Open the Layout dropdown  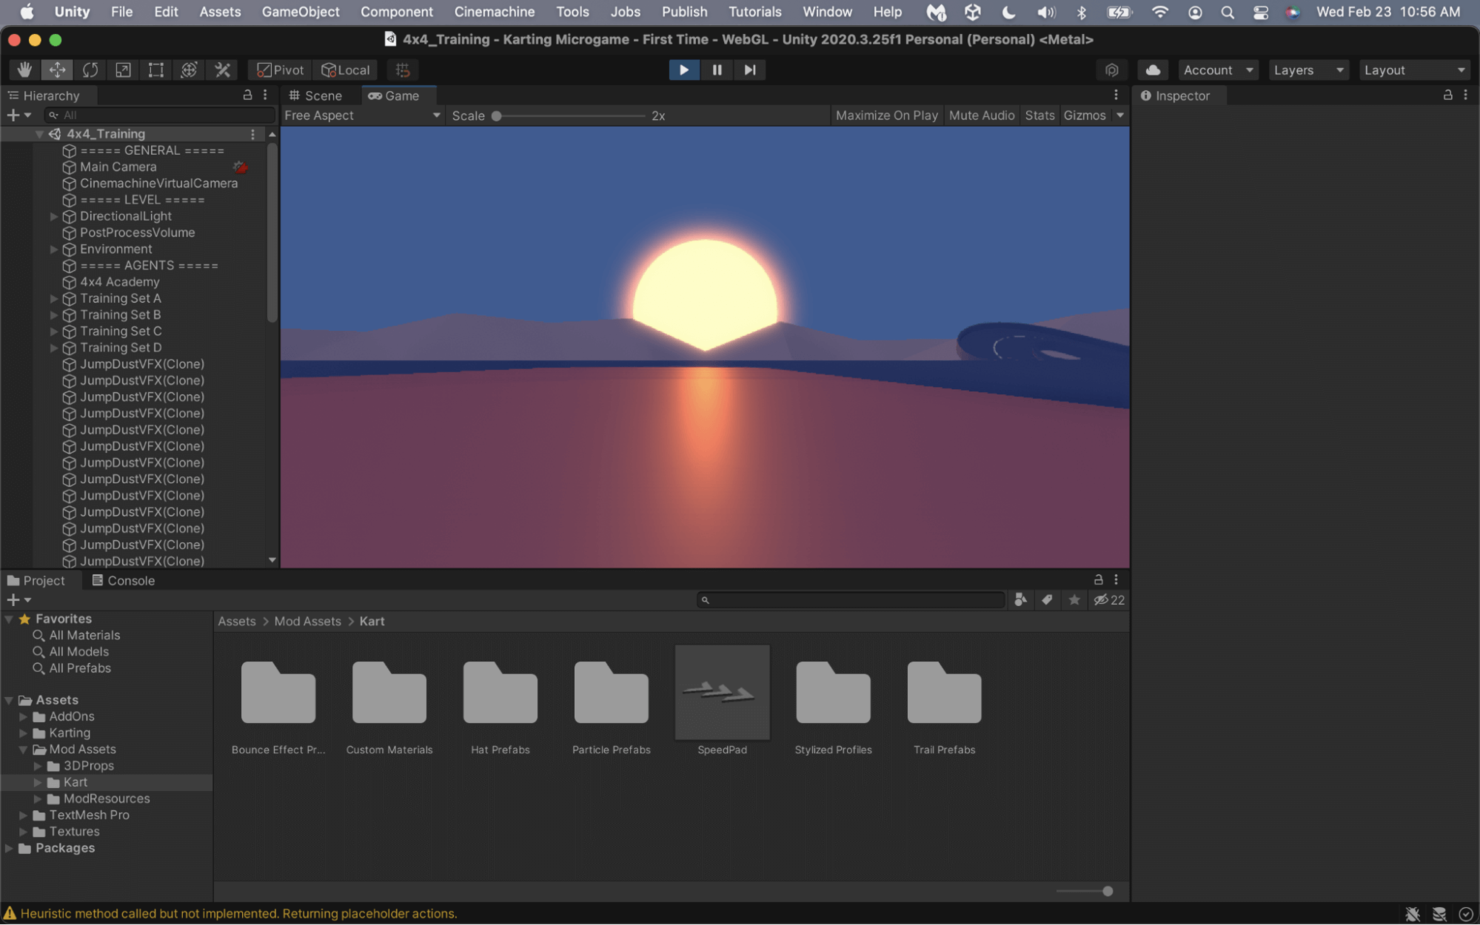click(x=1414, y=69)
